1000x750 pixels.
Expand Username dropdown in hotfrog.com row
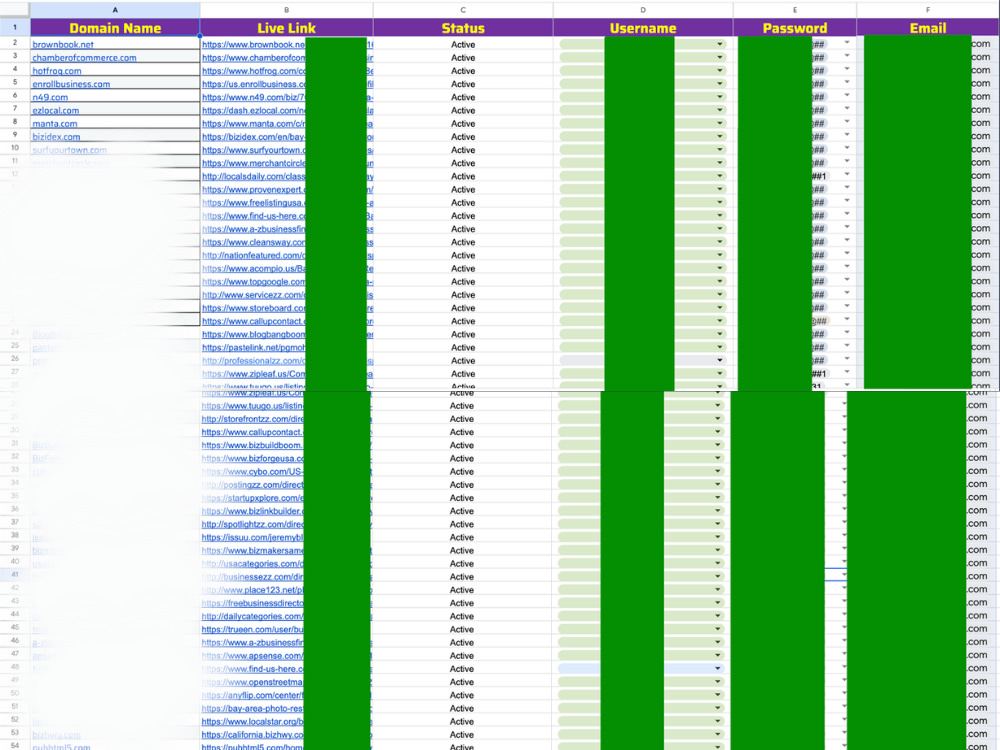[x=719, y=70]
